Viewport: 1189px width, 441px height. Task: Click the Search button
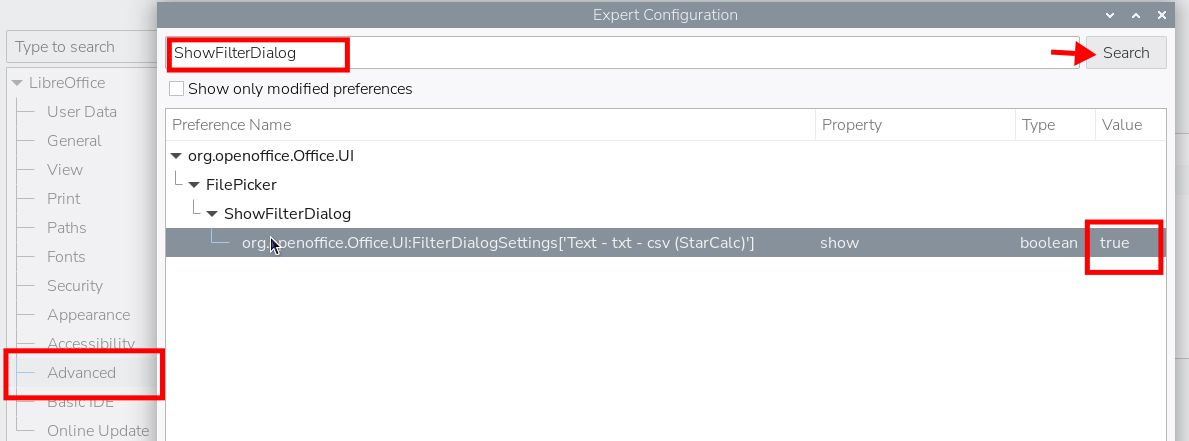[1126, 53]
